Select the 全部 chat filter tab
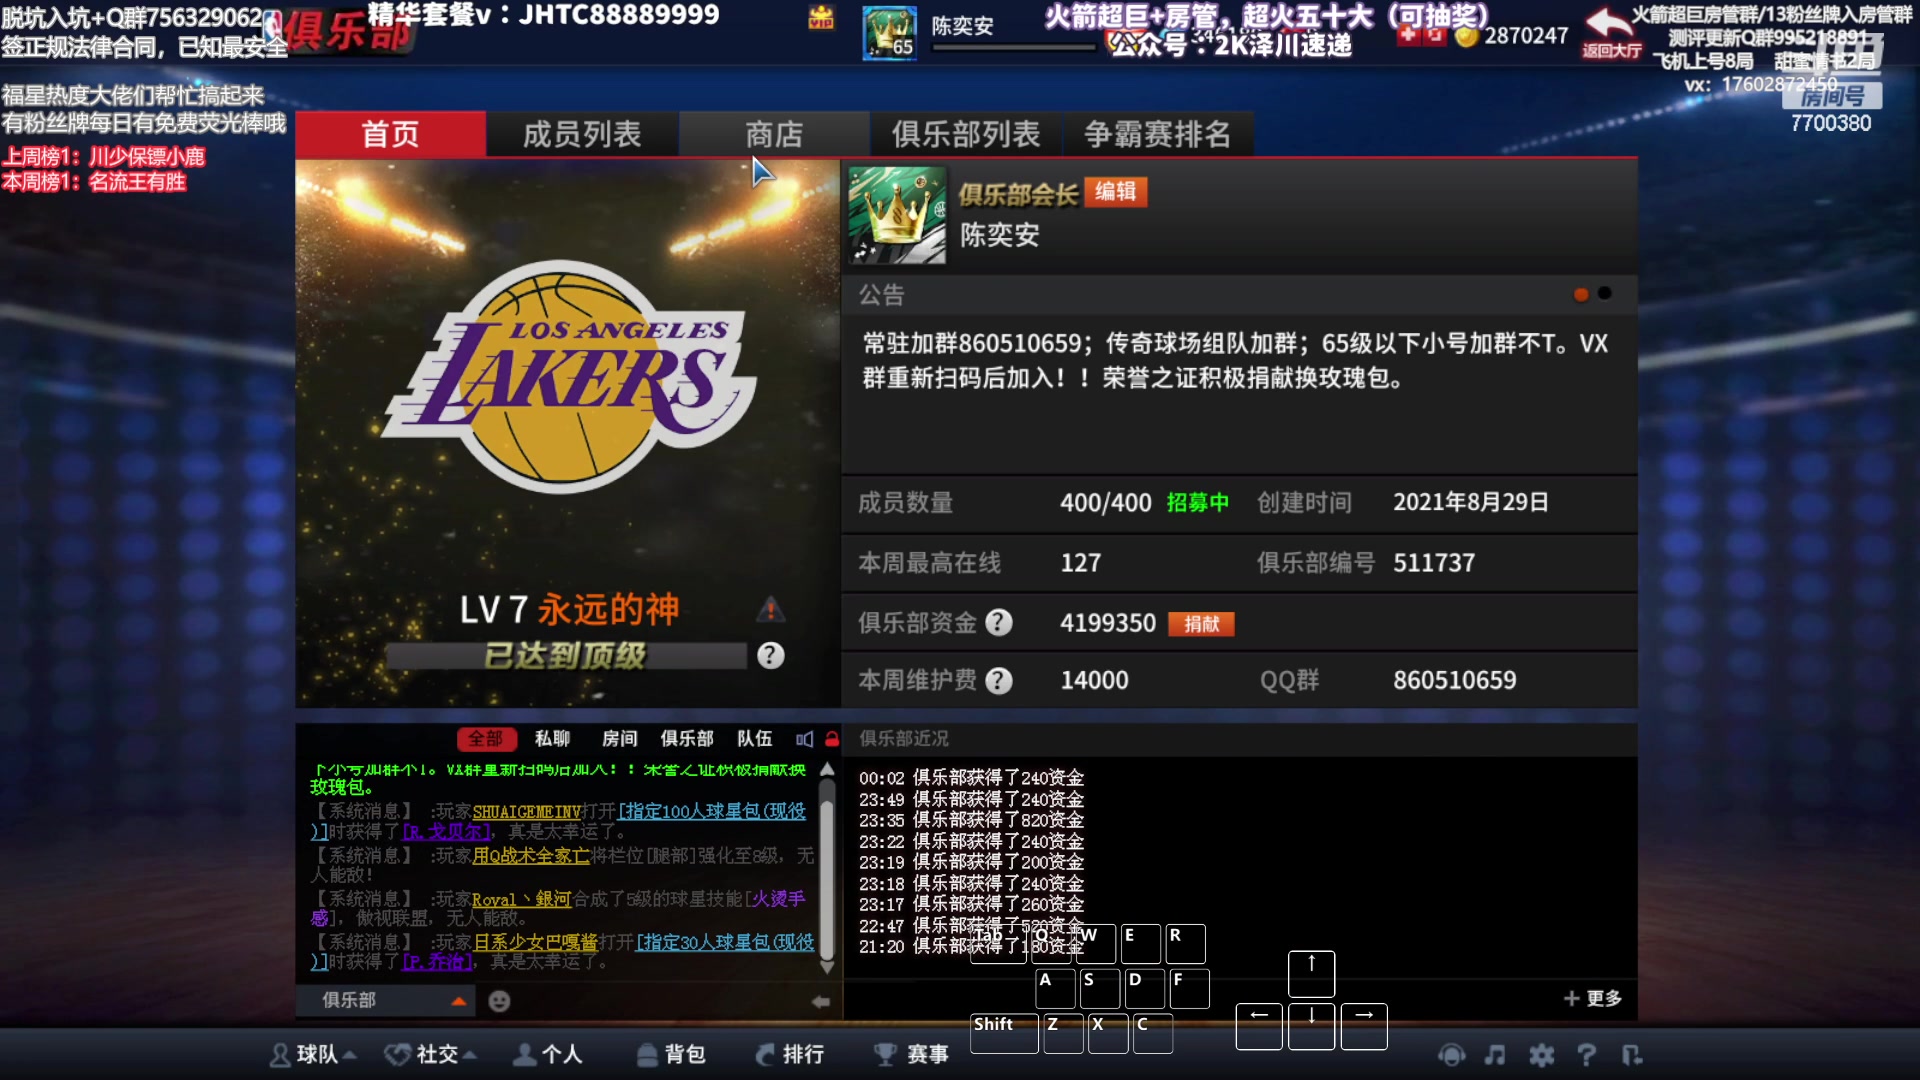Image resolution: width=1920 pixels, height=1080 pixels. [x=486, y=739]
